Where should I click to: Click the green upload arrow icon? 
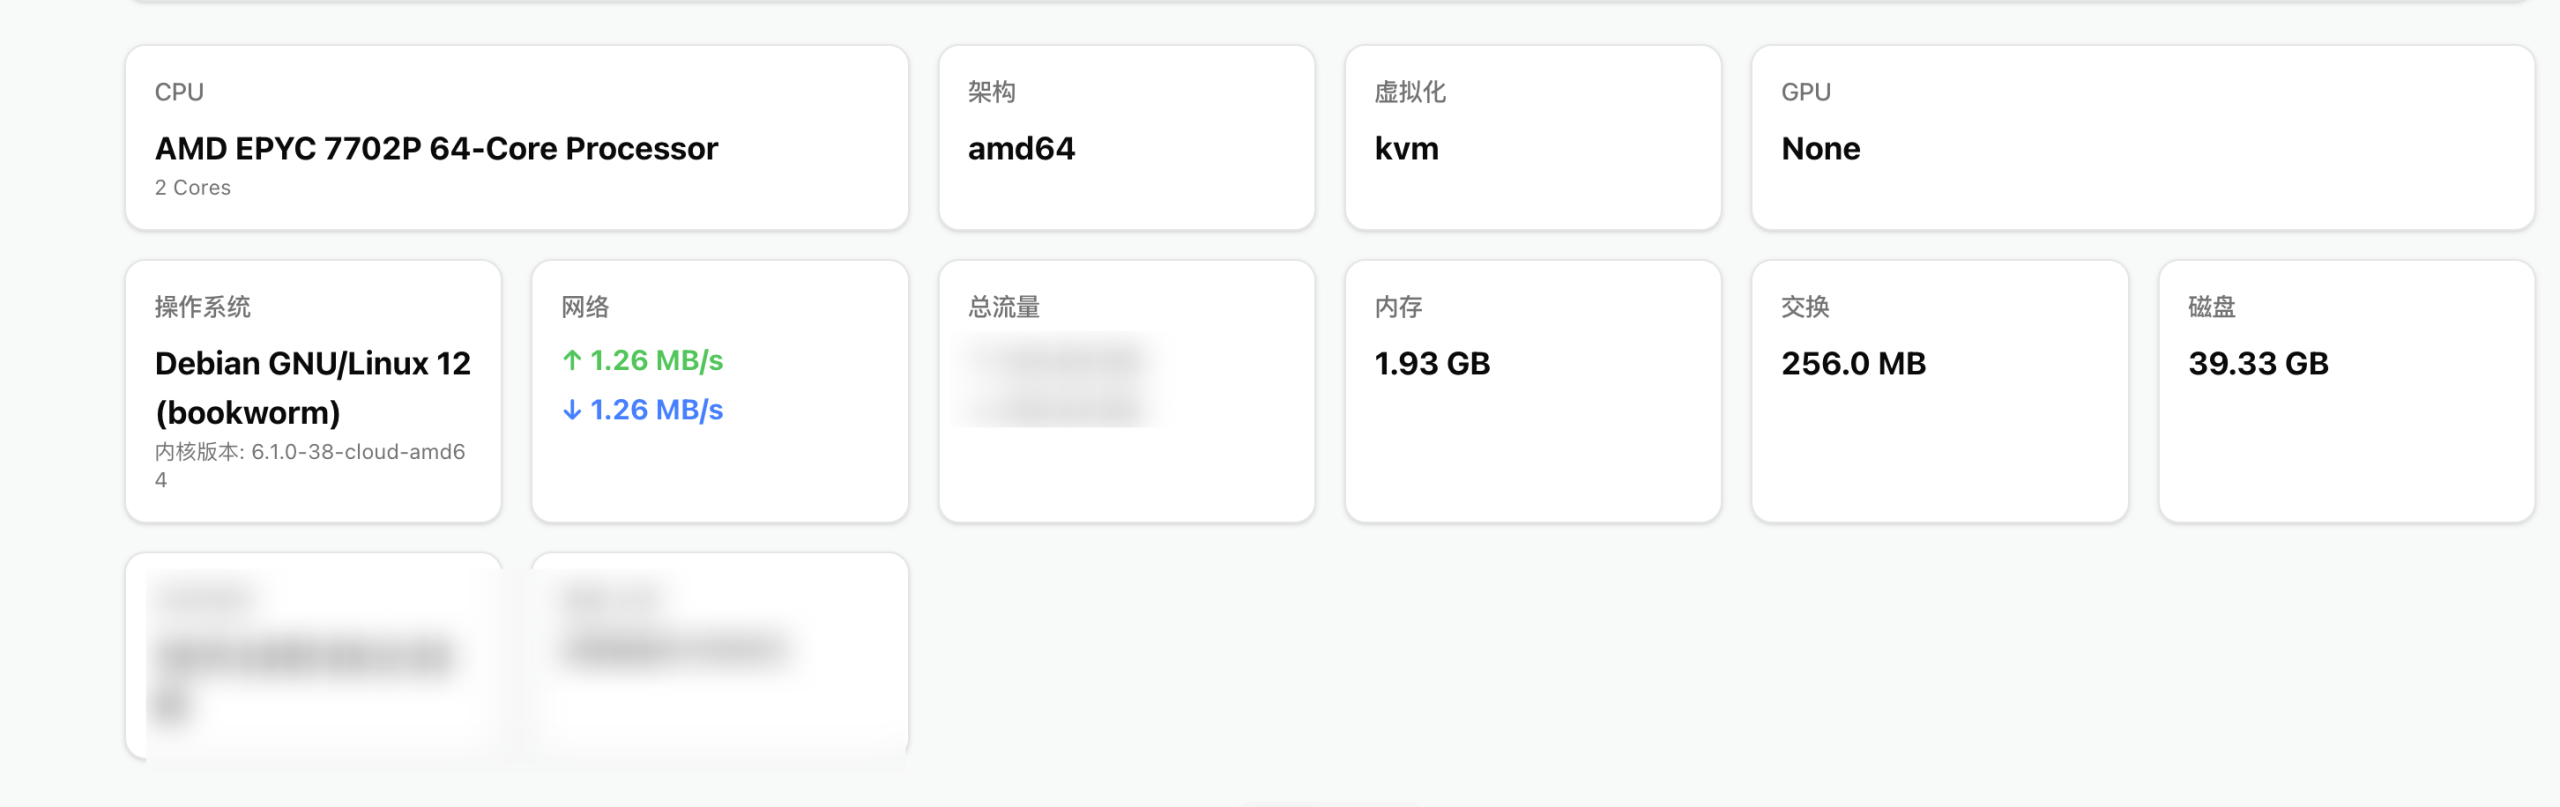pyautogui.click(x=572, y=361)
